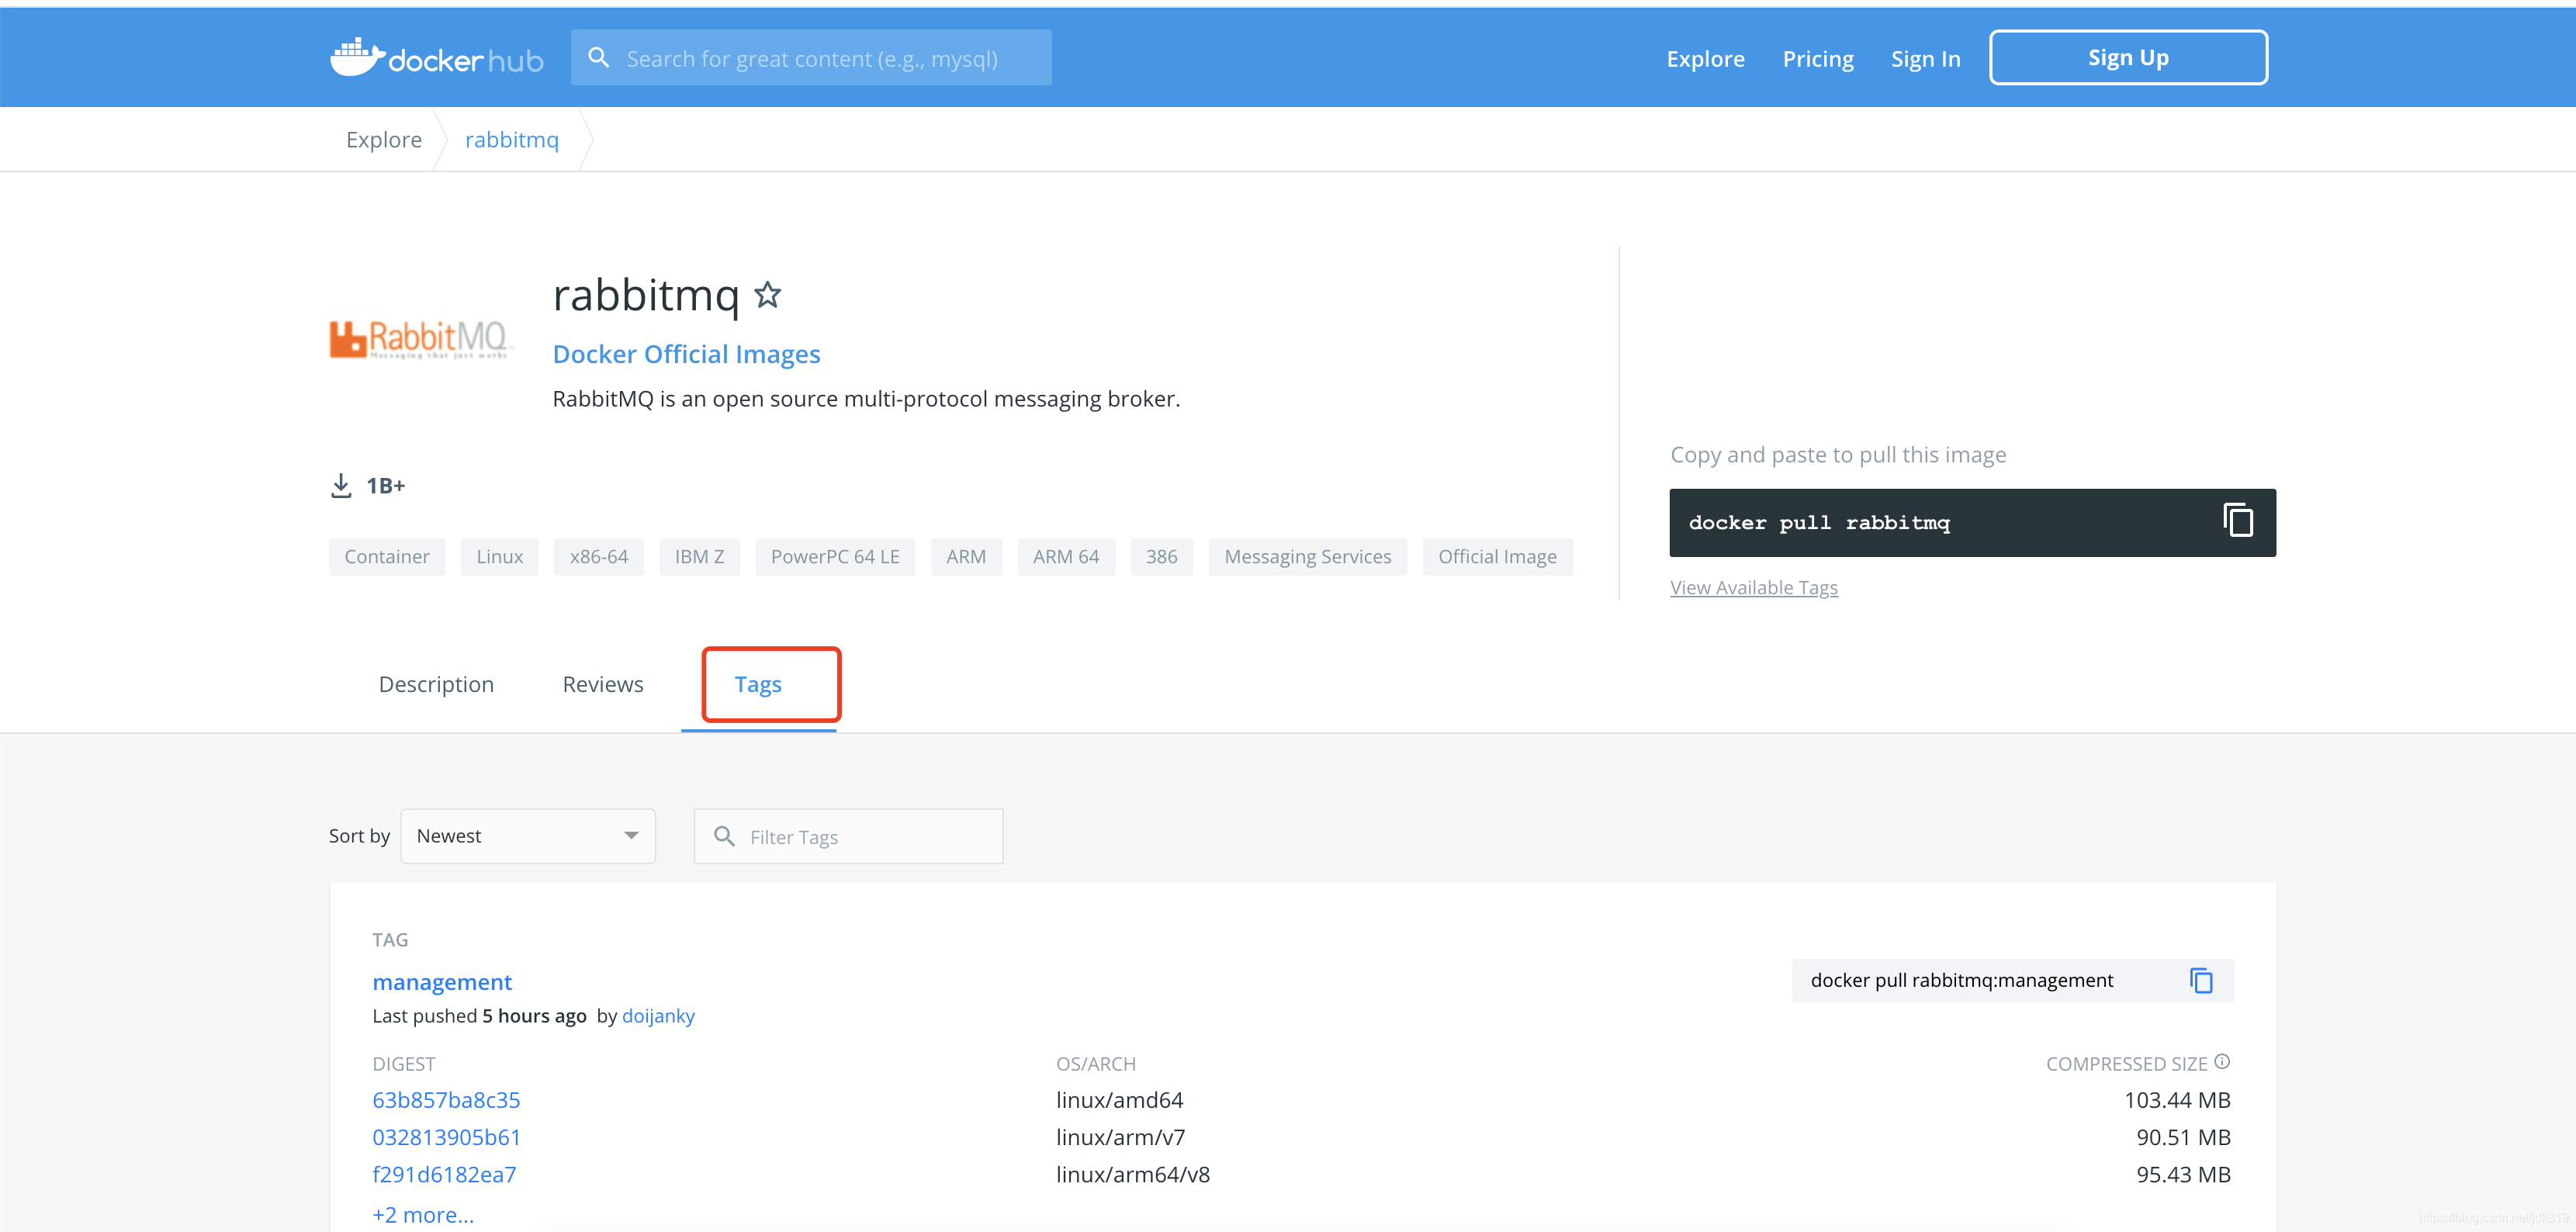Copy the docker pull rabbitmq command
This screenshot has height=1232, width=2576.
coord(2237,521)
